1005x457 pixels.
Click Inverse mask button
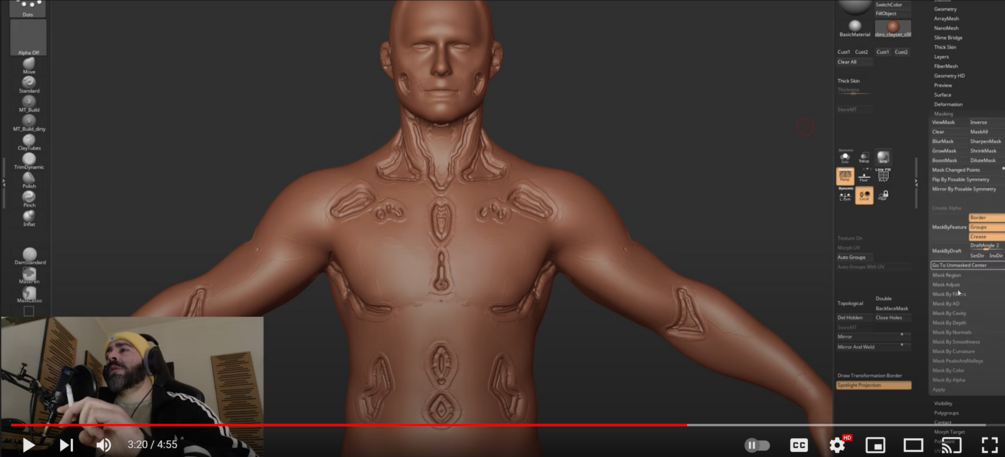[986, 122]
